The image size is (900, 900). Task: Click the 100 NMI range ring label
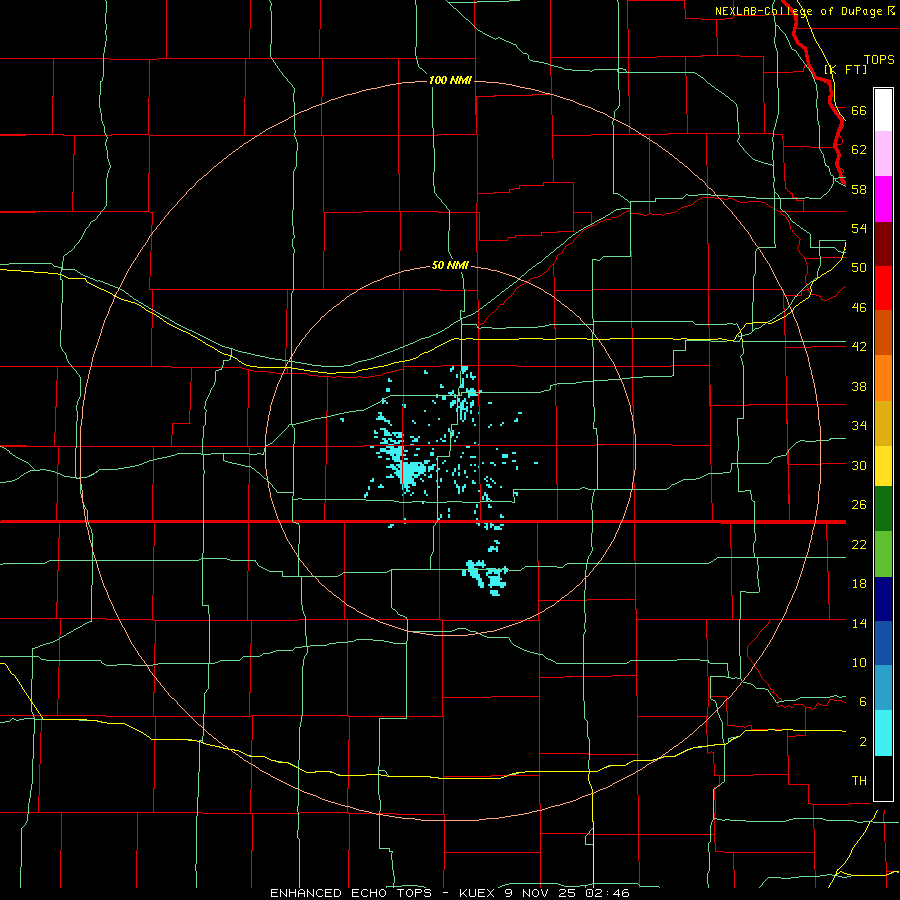(450, 80)
